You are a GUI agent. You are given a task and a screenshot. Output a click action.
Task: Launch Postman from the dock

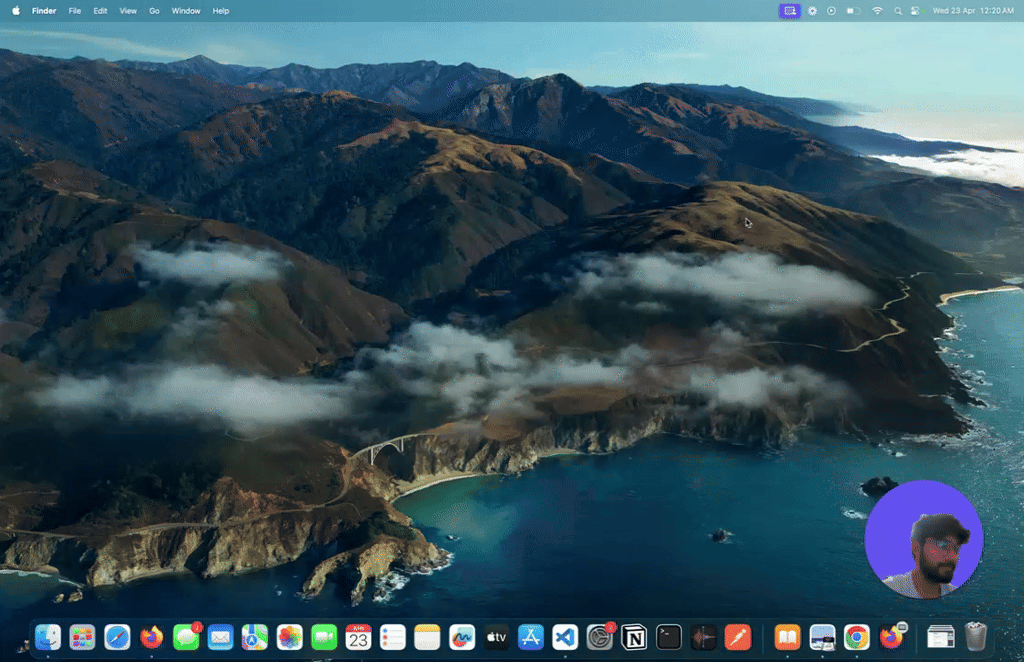(738, 637)
